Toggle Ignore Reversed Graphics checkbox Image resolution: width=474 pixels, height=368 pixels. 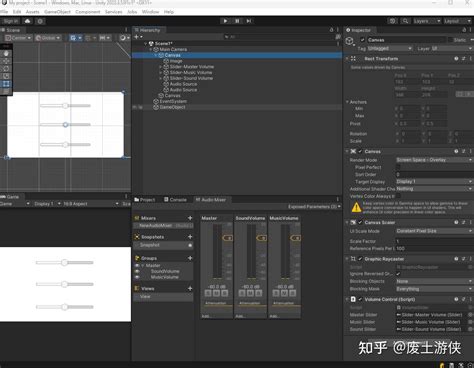click(398, 274)
